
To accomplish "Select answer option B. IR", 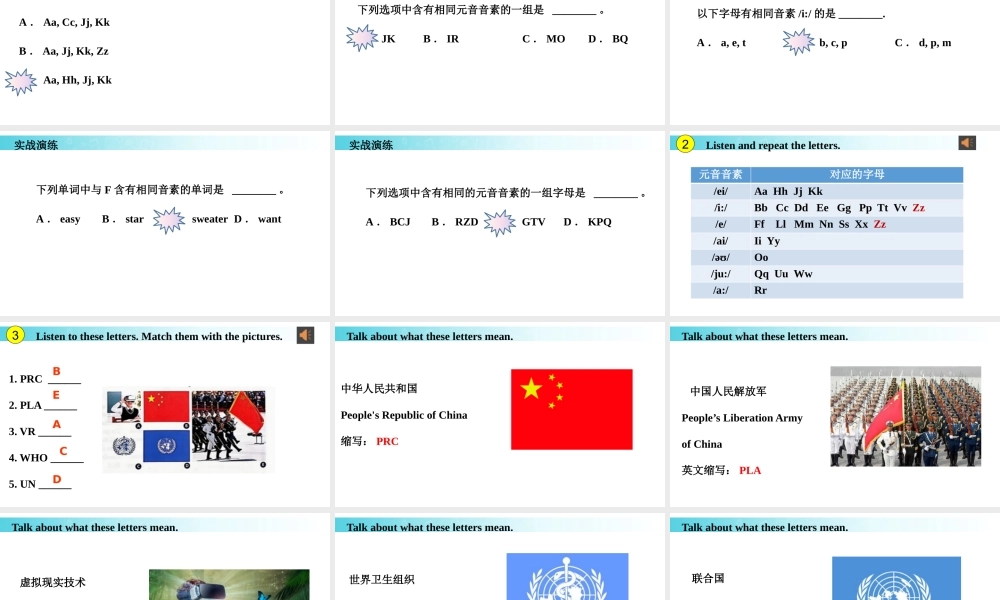I will 441,39.
